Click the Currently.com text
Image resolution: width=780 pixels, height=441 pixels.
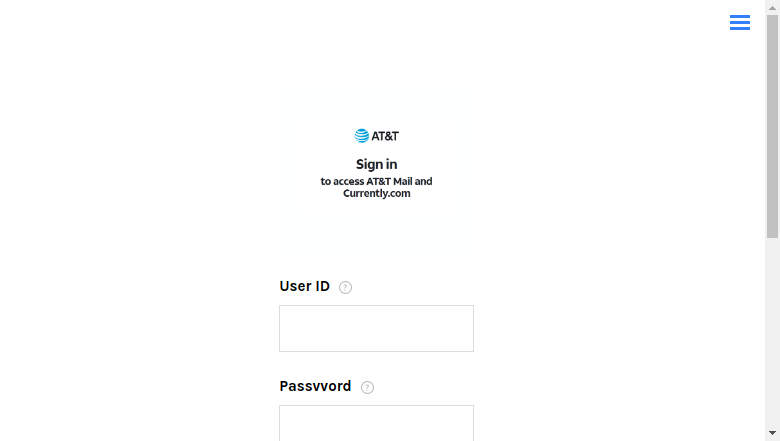point(377,193)
